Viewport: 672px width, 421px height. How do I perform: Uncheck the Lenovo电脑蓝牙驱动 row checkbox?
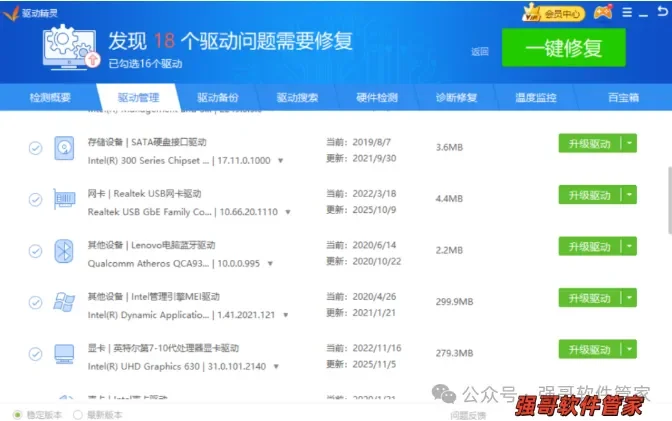coord(36,251)
